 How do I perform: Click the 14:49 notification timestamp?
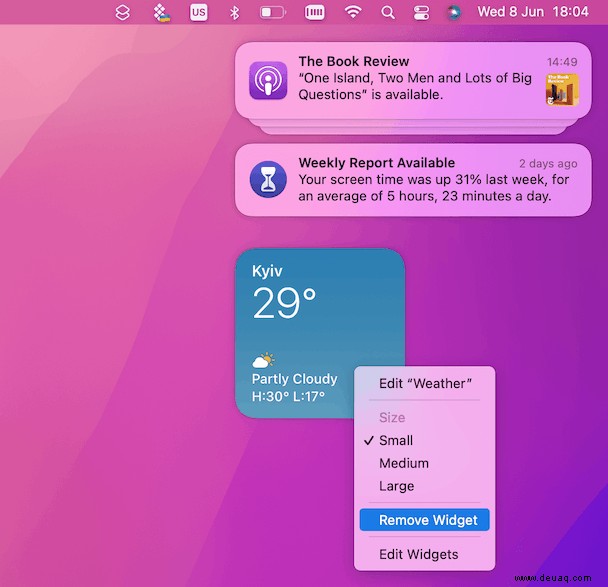coord(562,62)
